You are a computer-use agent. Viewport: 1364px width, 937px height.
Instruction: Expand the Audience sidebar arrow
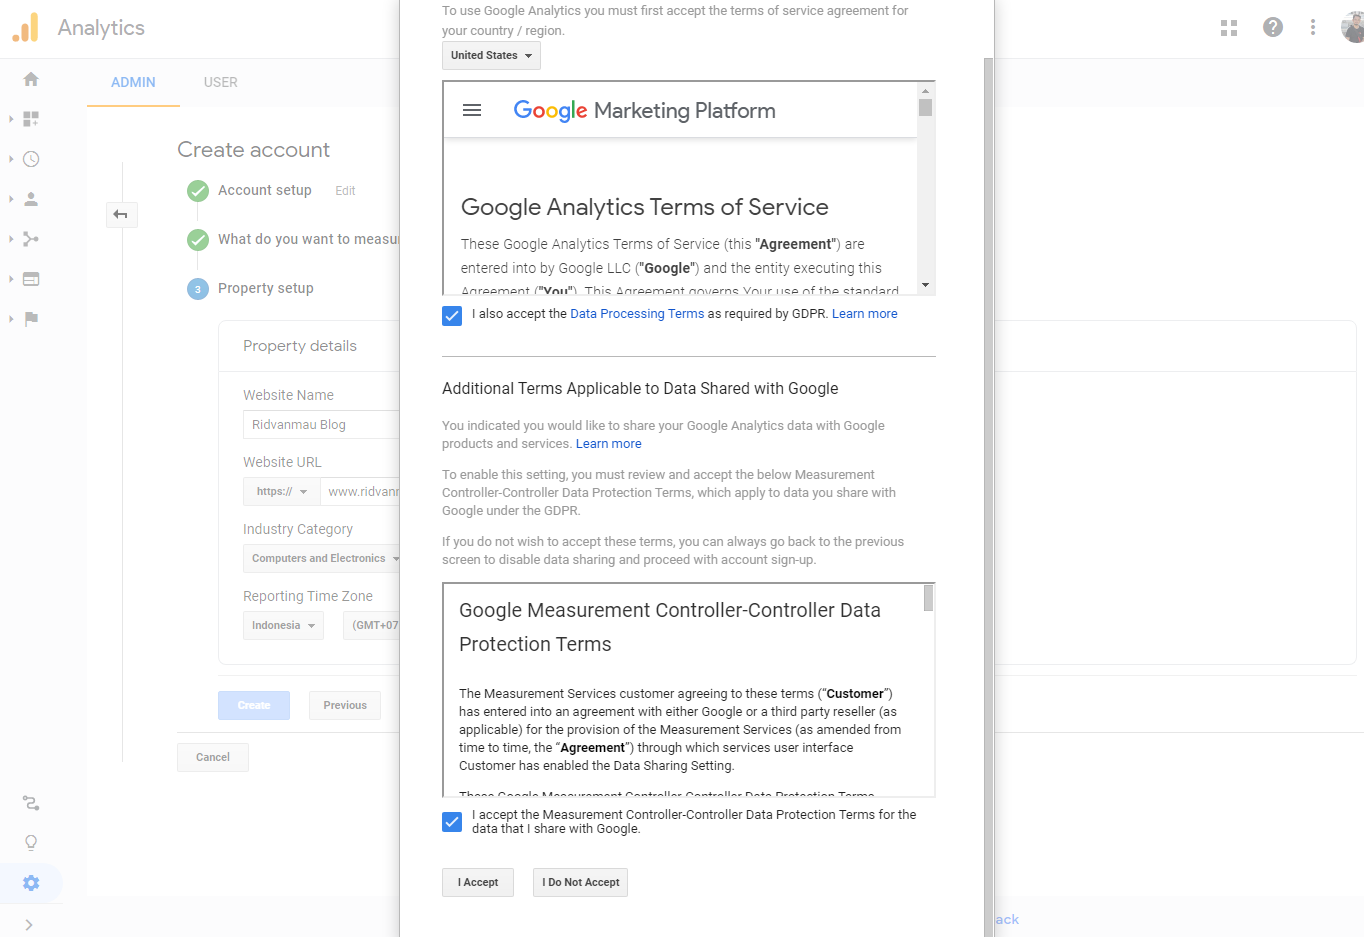(11, 199)
